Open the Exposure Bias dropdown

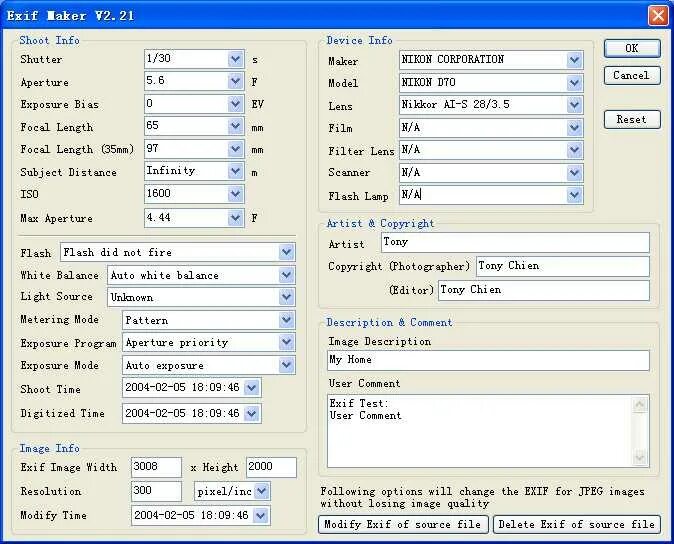(235, 104)
